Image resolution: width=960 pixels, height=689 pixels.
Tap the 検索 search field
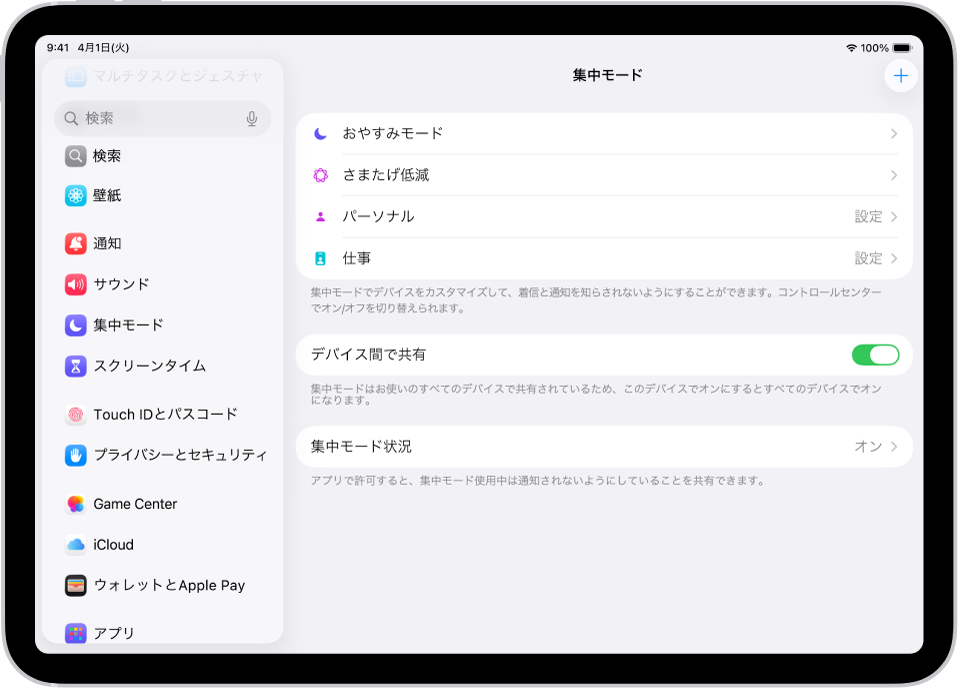point(150,118)
